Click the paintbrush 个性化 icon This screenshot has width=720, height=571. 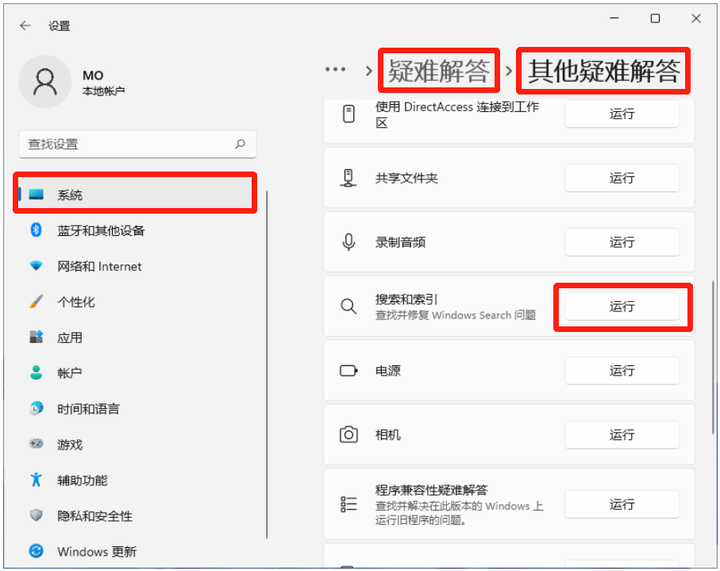[x=36, y=301]
